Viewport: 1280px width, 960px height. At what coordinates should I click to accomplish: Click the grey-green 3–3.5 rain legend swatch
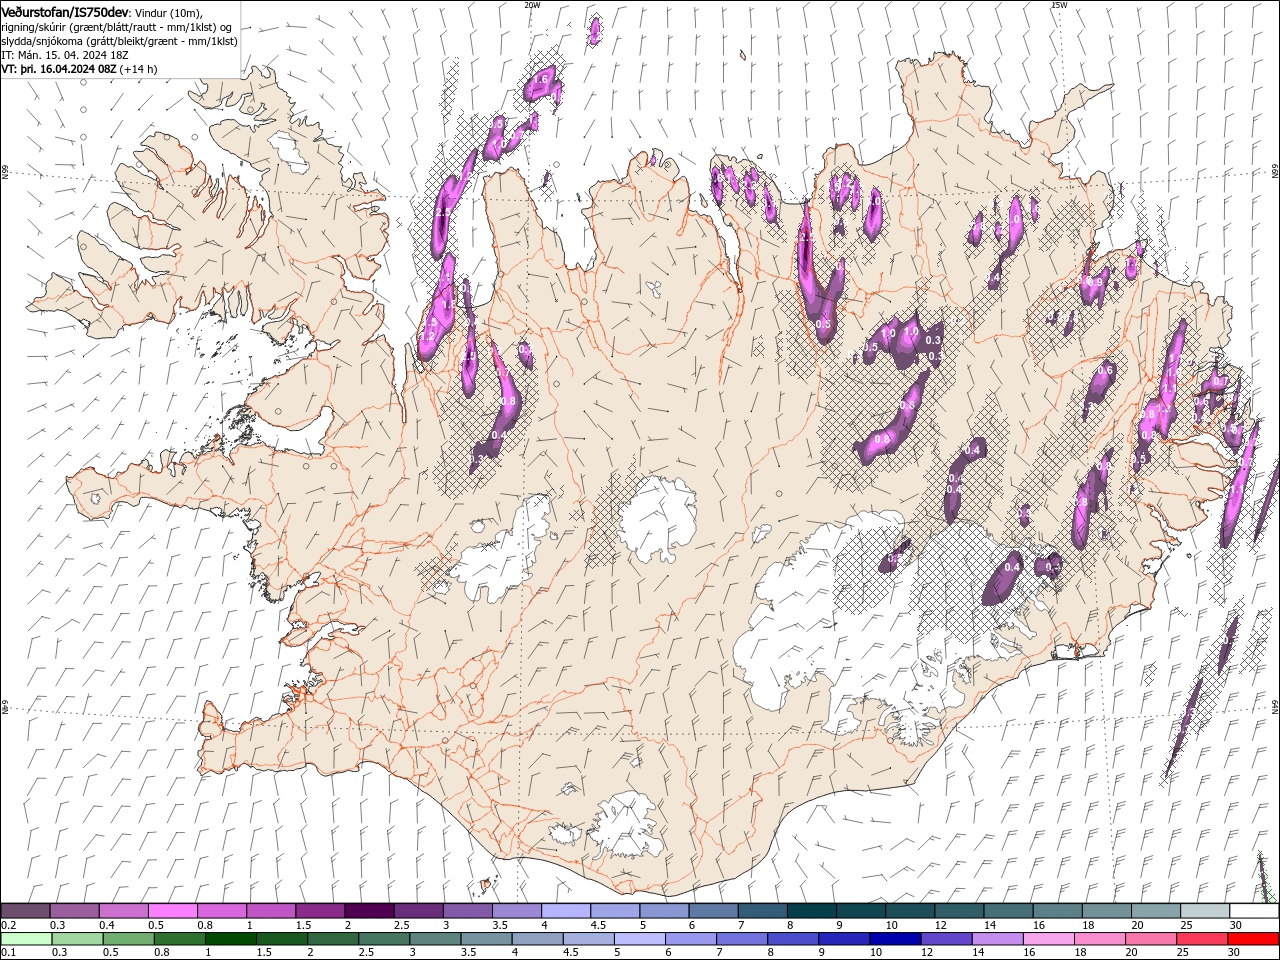[434, 939]
